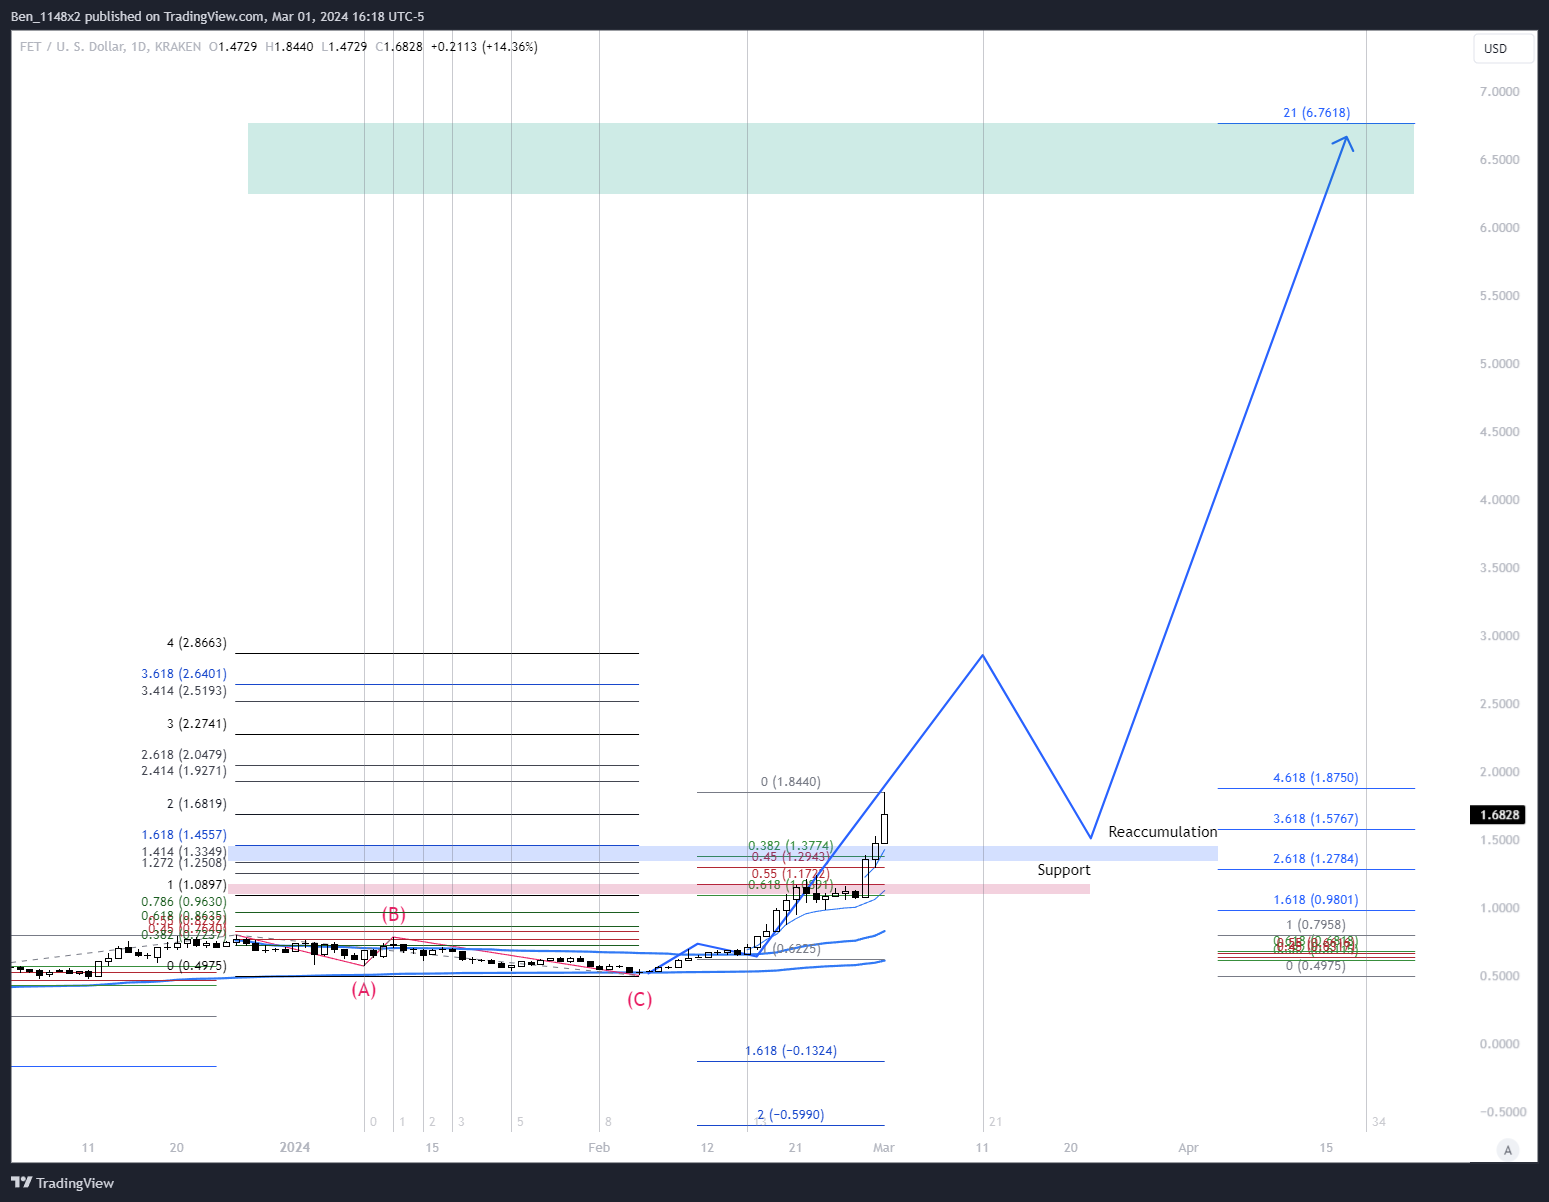The height and width of the screenshot is (1202, 1549).
Task: Click the 1 (0.7958) extension label
Action: pos(1315,925)
